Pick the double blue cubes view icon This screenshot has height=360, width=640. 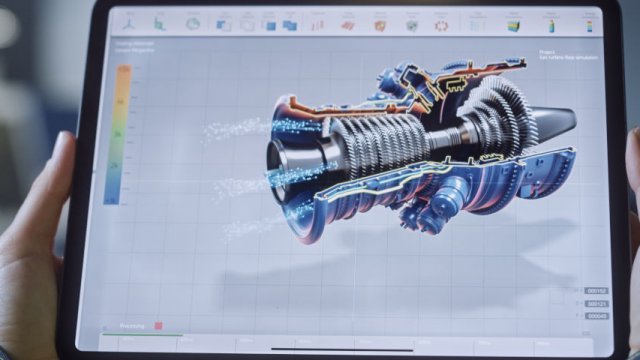click(290, 26)
